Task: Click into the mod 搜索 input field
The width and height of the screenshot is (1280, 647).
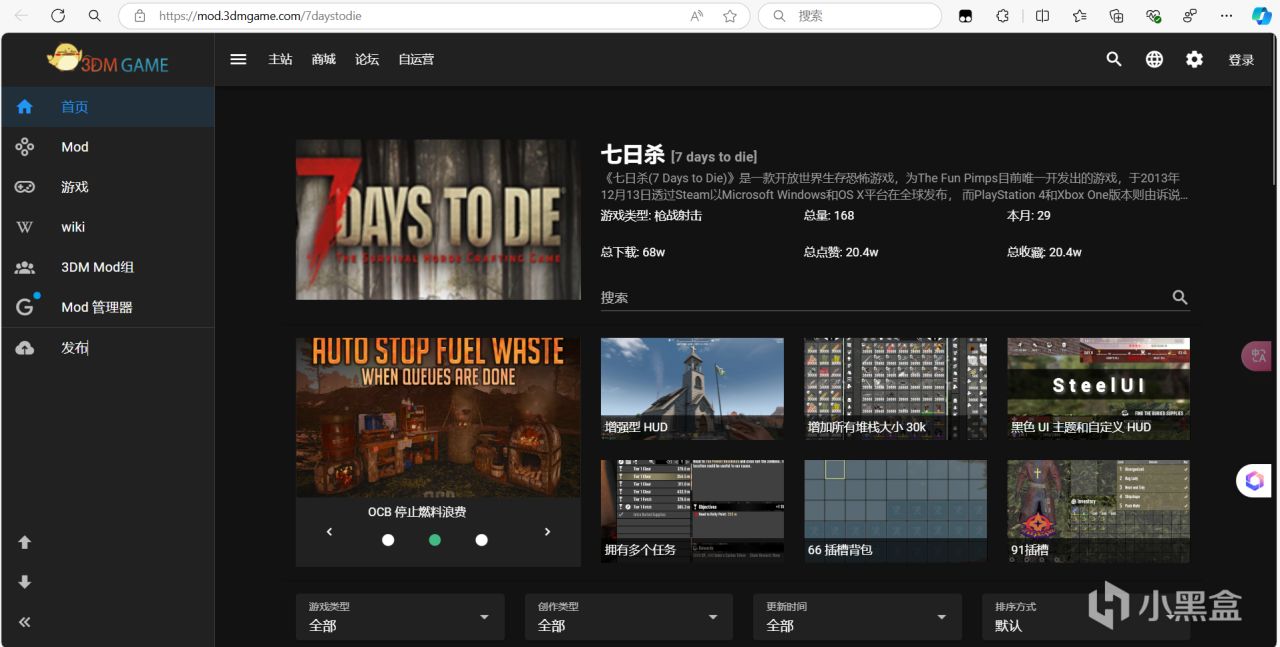Action: (x=885, y=297)
